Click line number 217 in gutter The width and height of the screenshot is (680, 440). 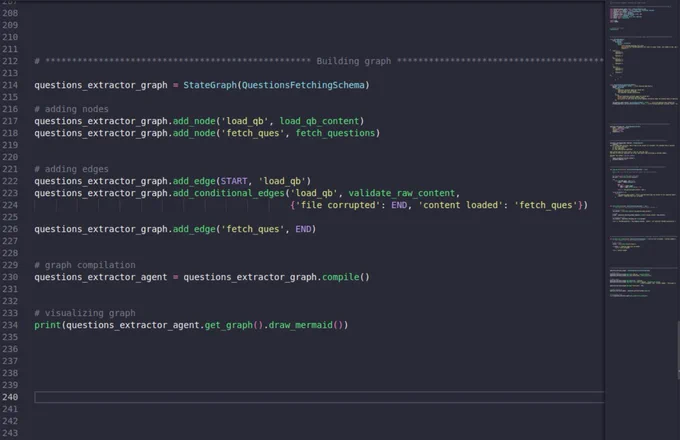coord(10,121)
